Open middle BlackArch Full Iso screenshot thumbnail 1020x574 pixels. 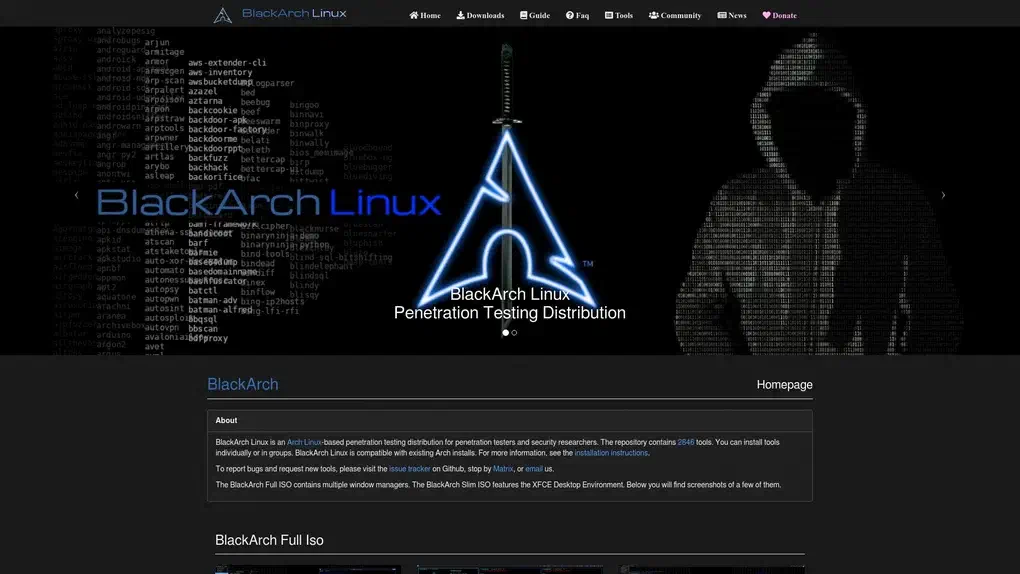point(510,569)
